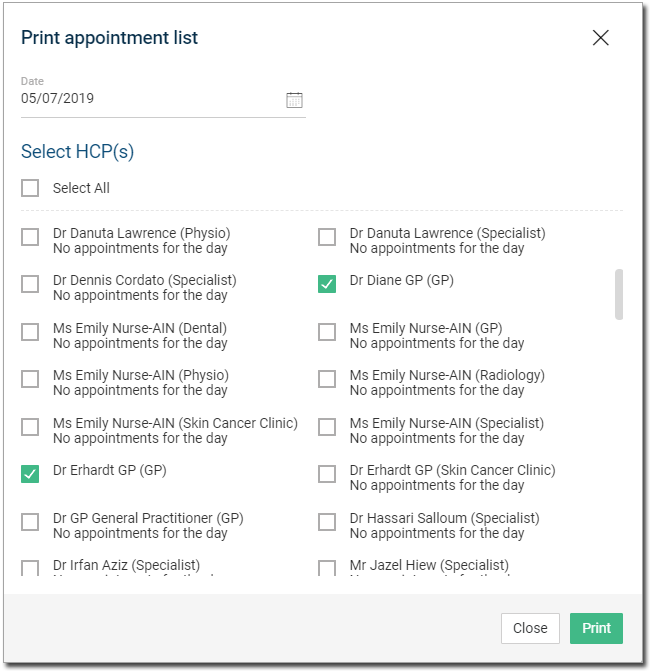Tick the Select All checkbox
This screenshot has width=651, height=672.
pyautogui.click(x=30, y=188)
